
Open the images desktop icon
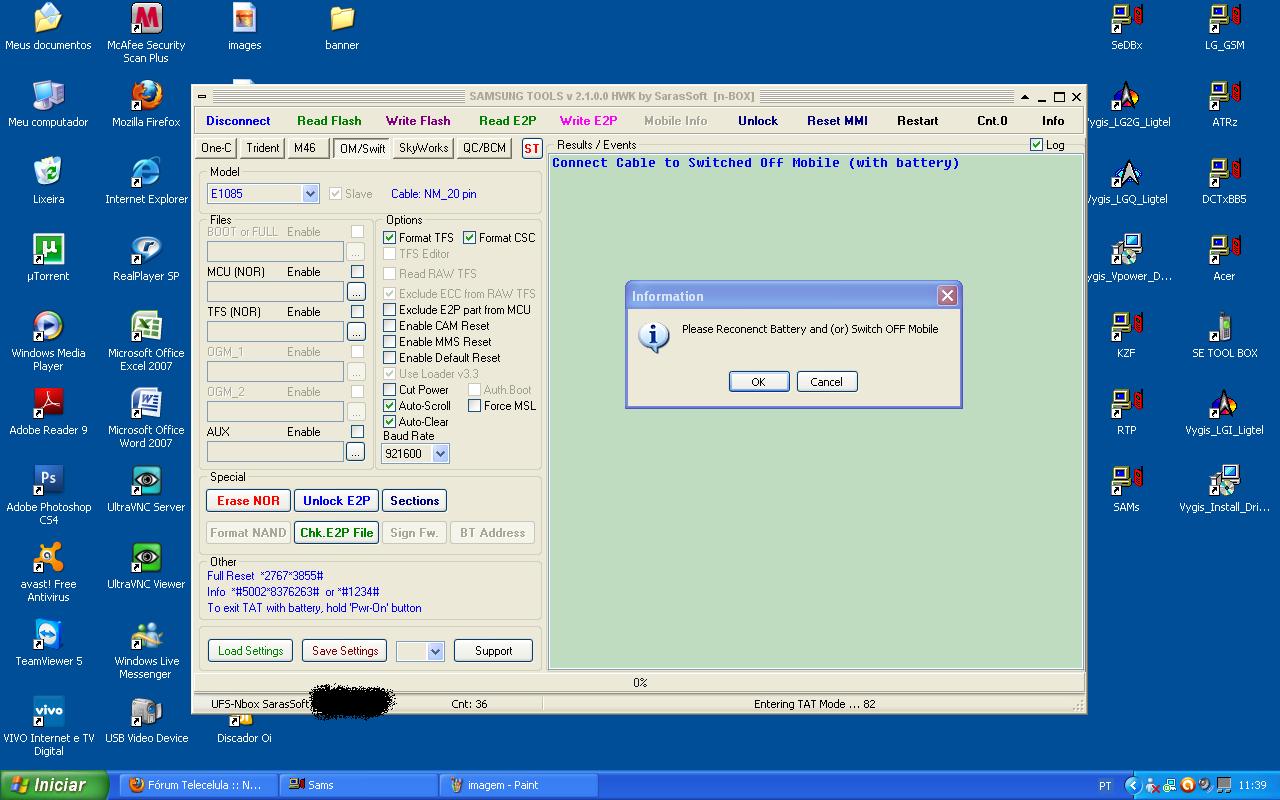pyautogui.click(x=244, y=26)
